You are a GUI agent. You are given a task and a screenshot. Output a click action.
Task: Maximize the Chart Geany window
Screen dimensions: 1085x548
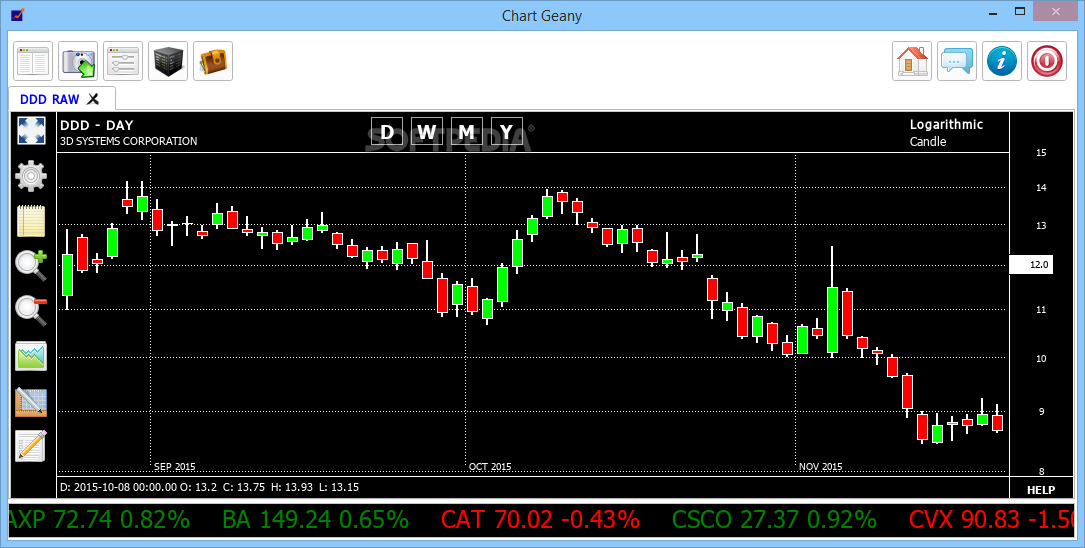pyautogui.click(x=1020, y=11)
